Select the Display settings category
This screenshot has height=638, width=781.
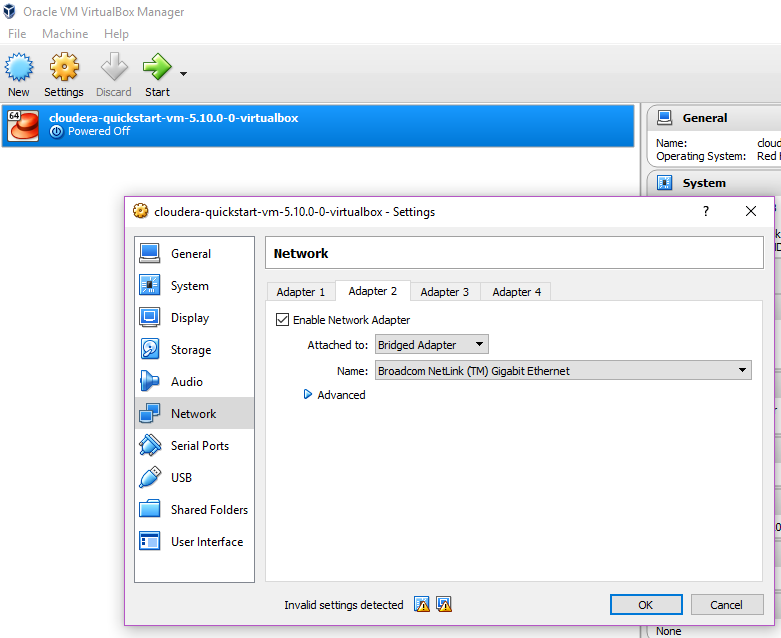click(189, 318)
